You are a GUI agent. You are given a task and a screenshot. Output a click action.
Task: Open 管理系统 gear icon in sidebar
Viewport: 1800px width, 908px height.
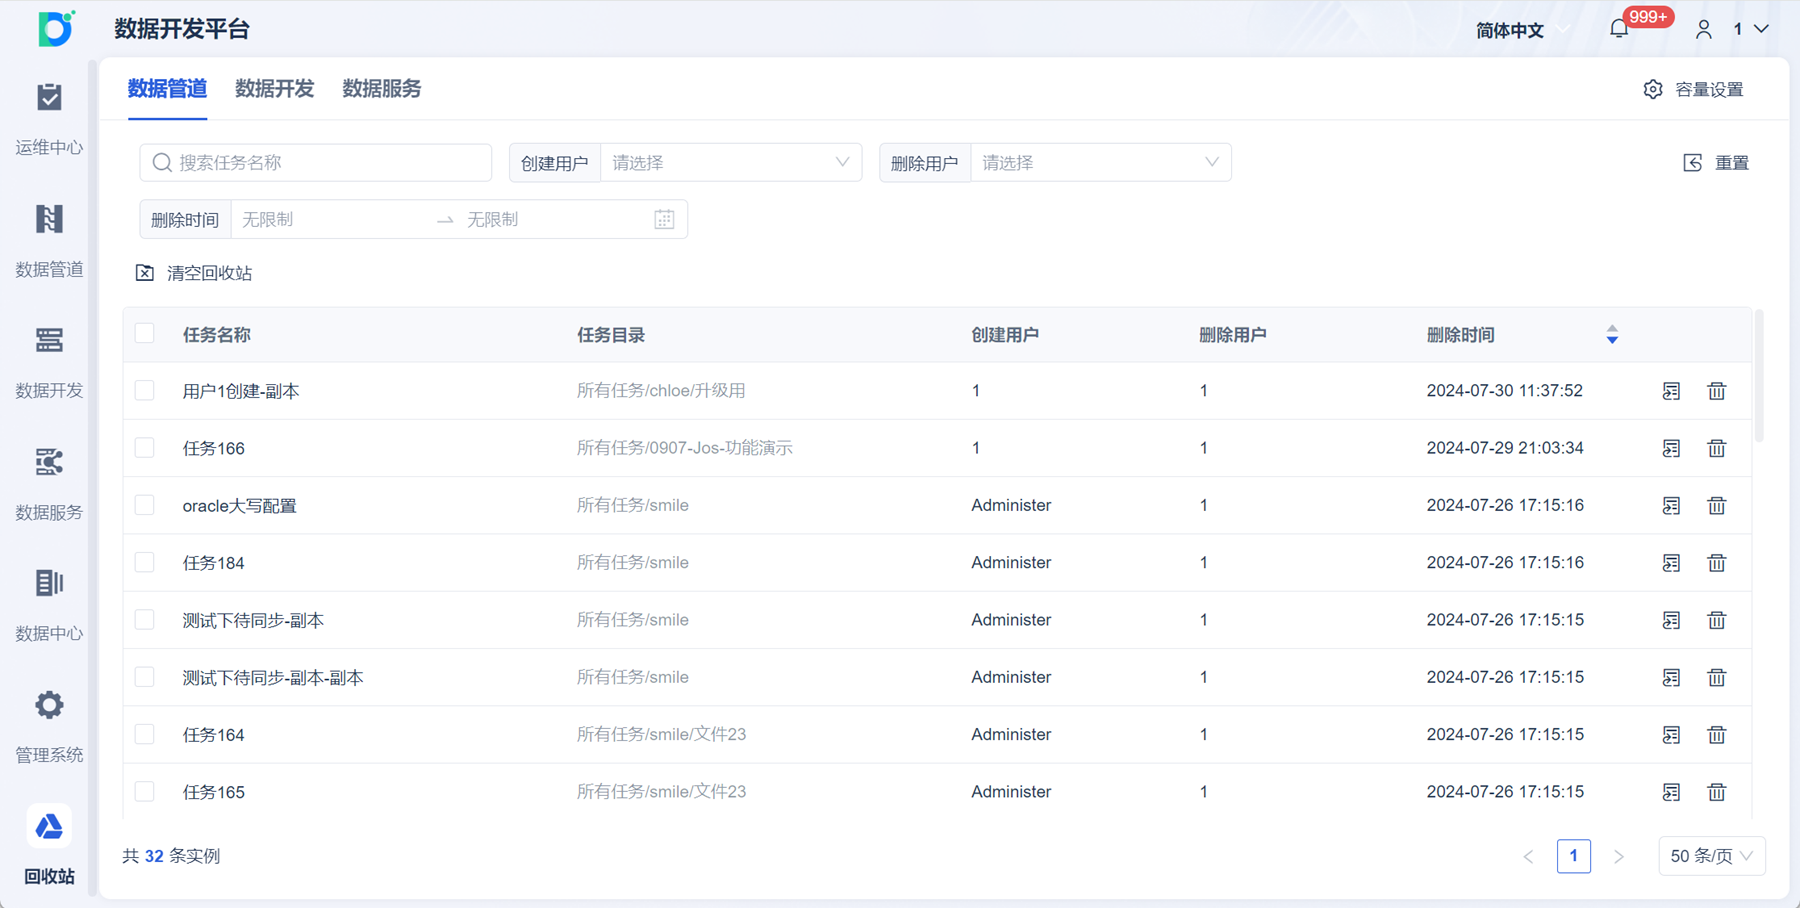tap(49, 705)
